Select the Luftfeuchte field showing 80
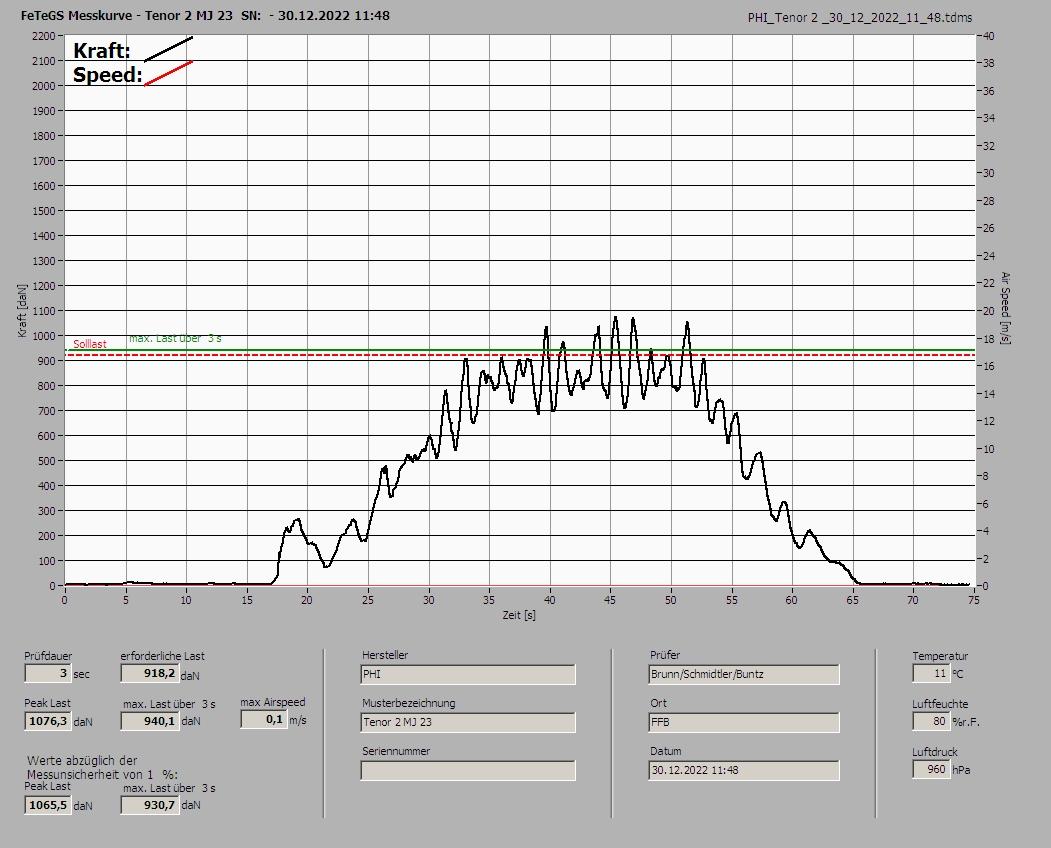1051x848 pixels. [x=930, y=721]
